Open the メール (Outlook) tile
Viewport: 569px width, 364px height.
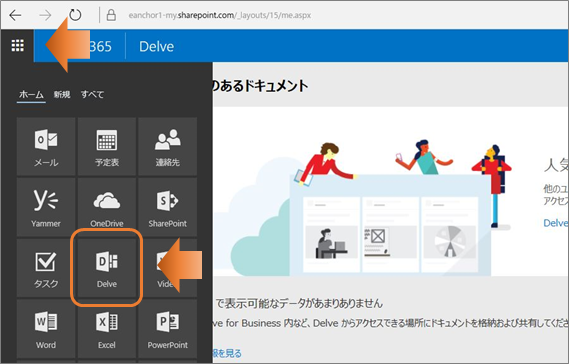point(46,147)
